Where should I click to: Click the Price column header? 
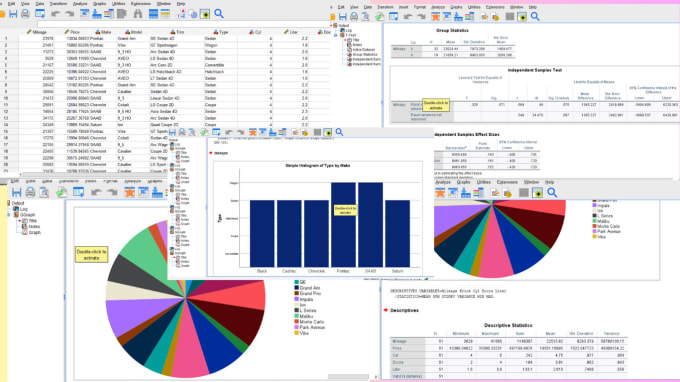pyautogui.click(x=72, y=32)
